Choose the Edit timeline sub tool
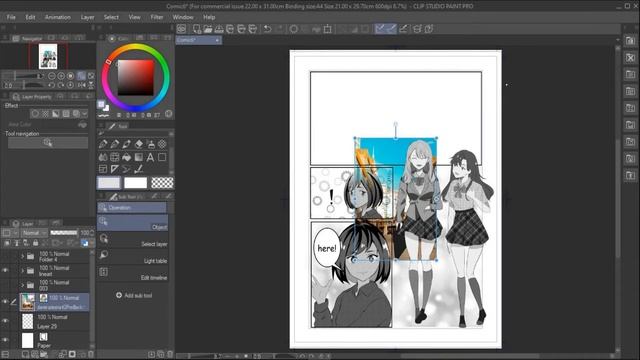This screenshot has width=640, height=360. [x=133, y=274]
